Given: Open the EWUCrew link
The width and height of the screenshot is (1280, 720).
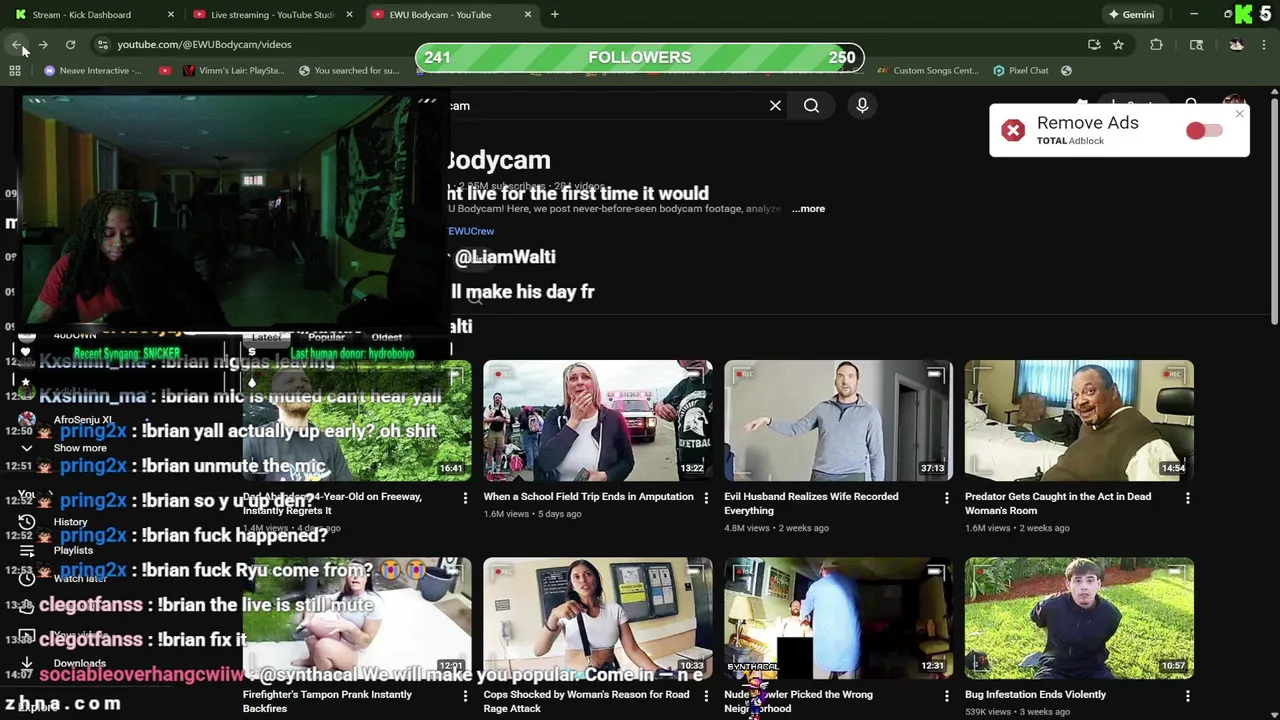Looking at the screenshot, I should 471,231.
